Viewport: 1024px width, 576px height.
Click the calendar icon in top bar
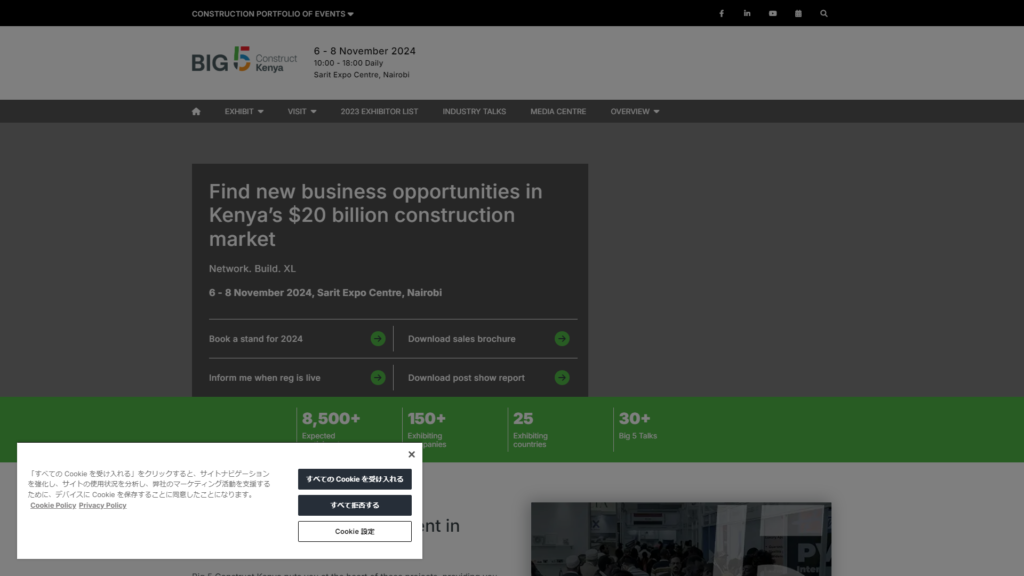coord(798,13)
